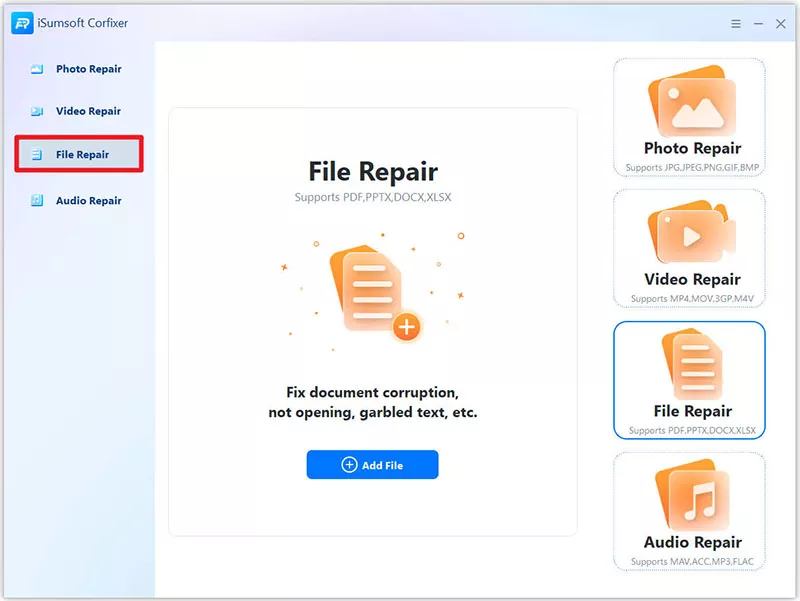Open the hamburger menu in title bar

coord(736,23)
